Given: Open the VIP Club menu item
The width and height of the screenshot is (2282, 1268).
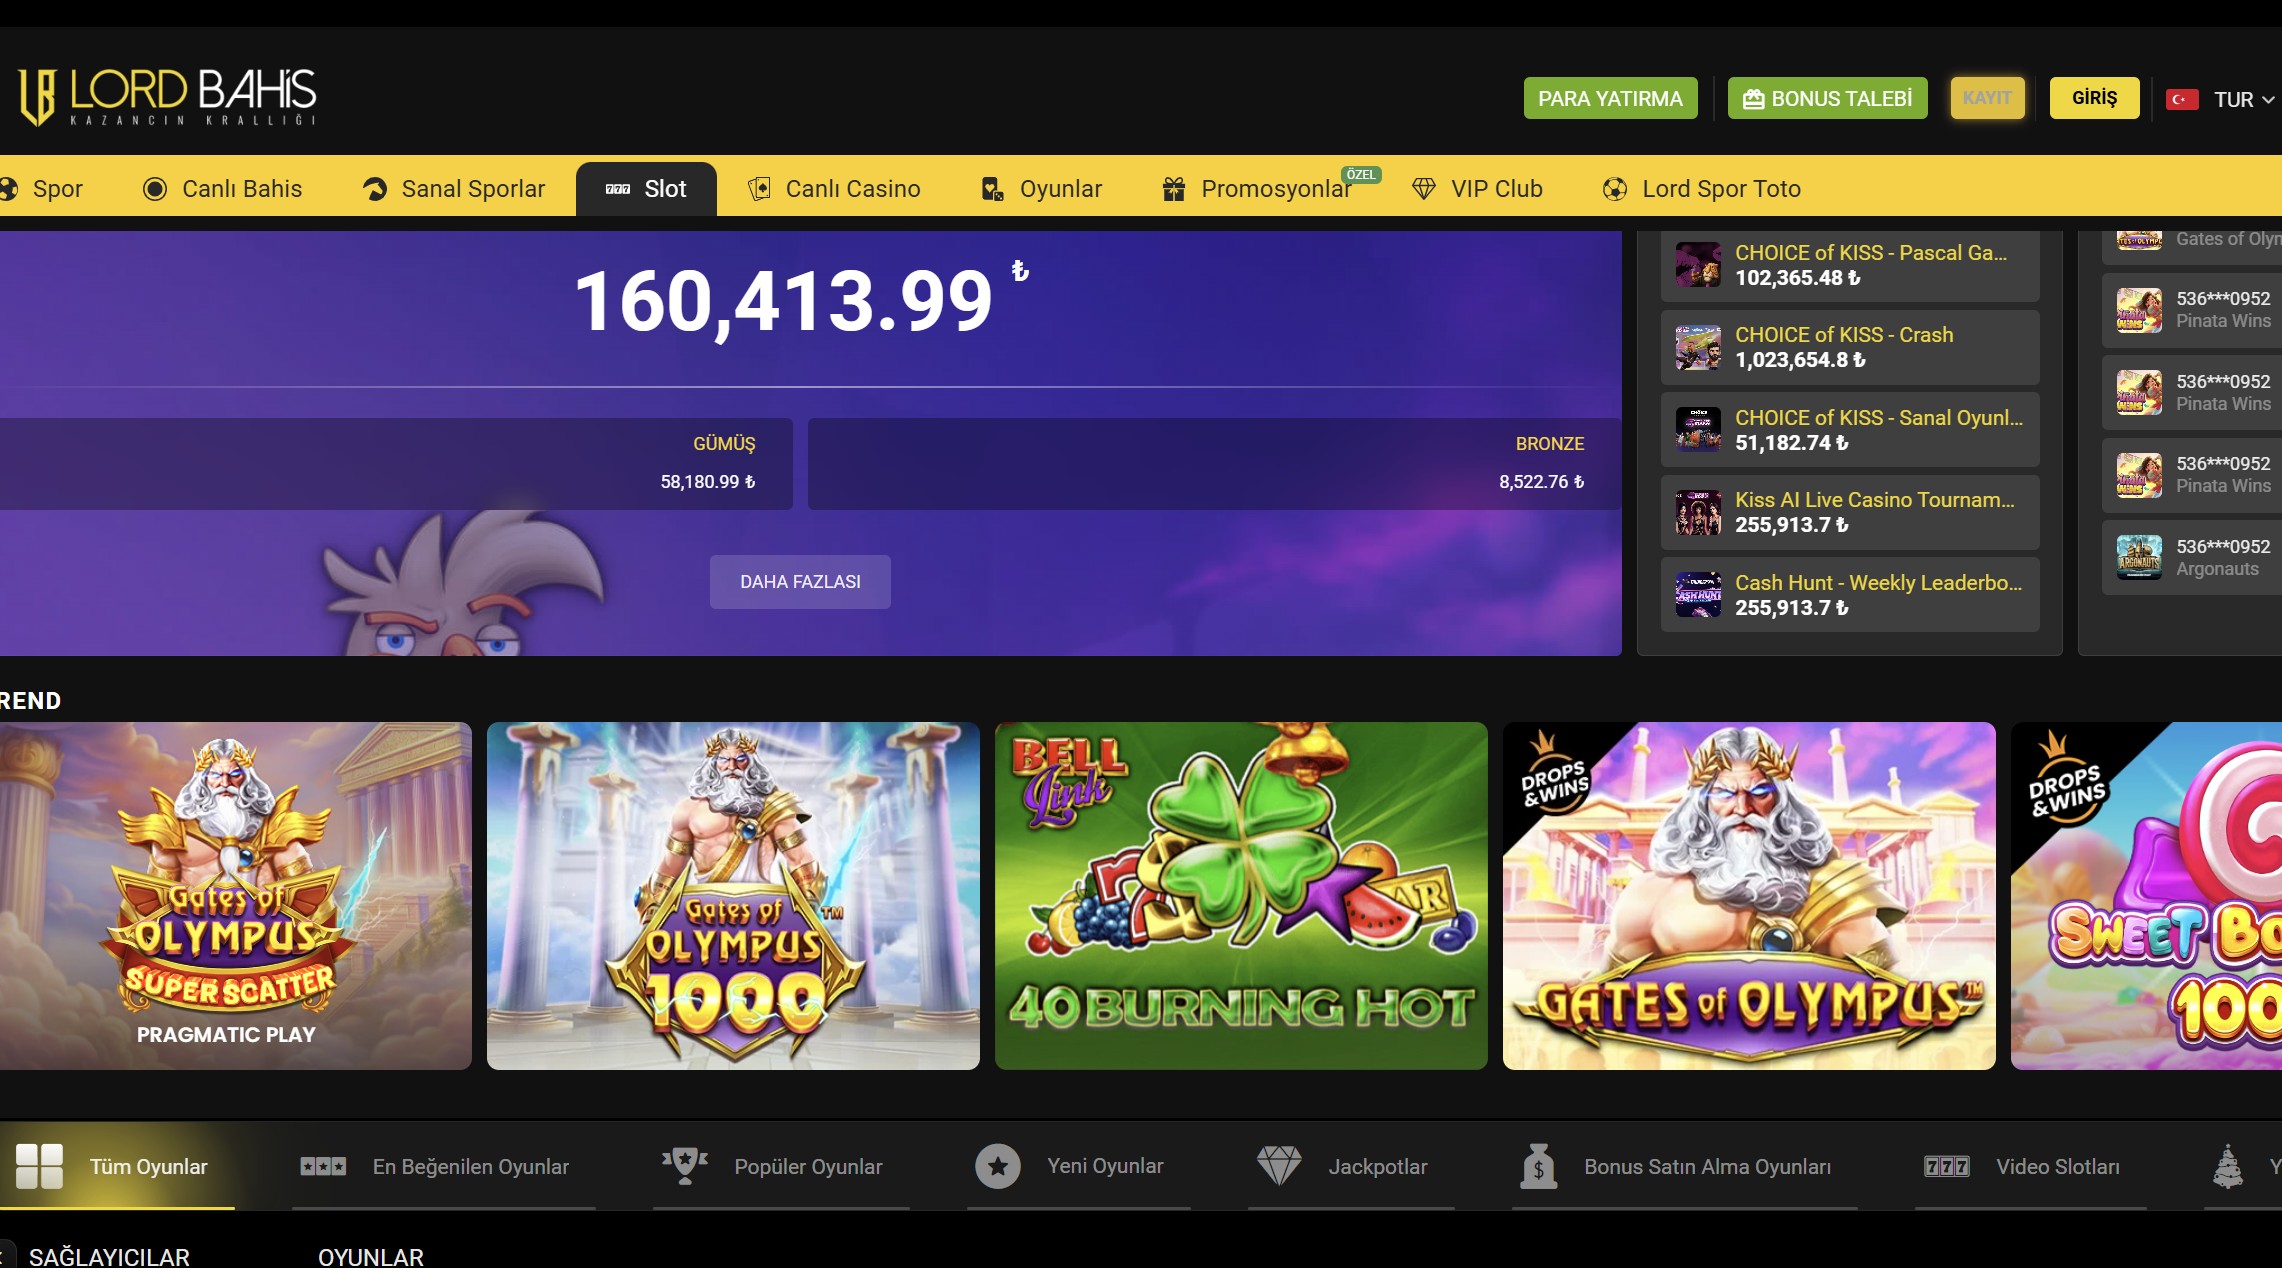Looking at the screenshot, I should pos(1477,189).
